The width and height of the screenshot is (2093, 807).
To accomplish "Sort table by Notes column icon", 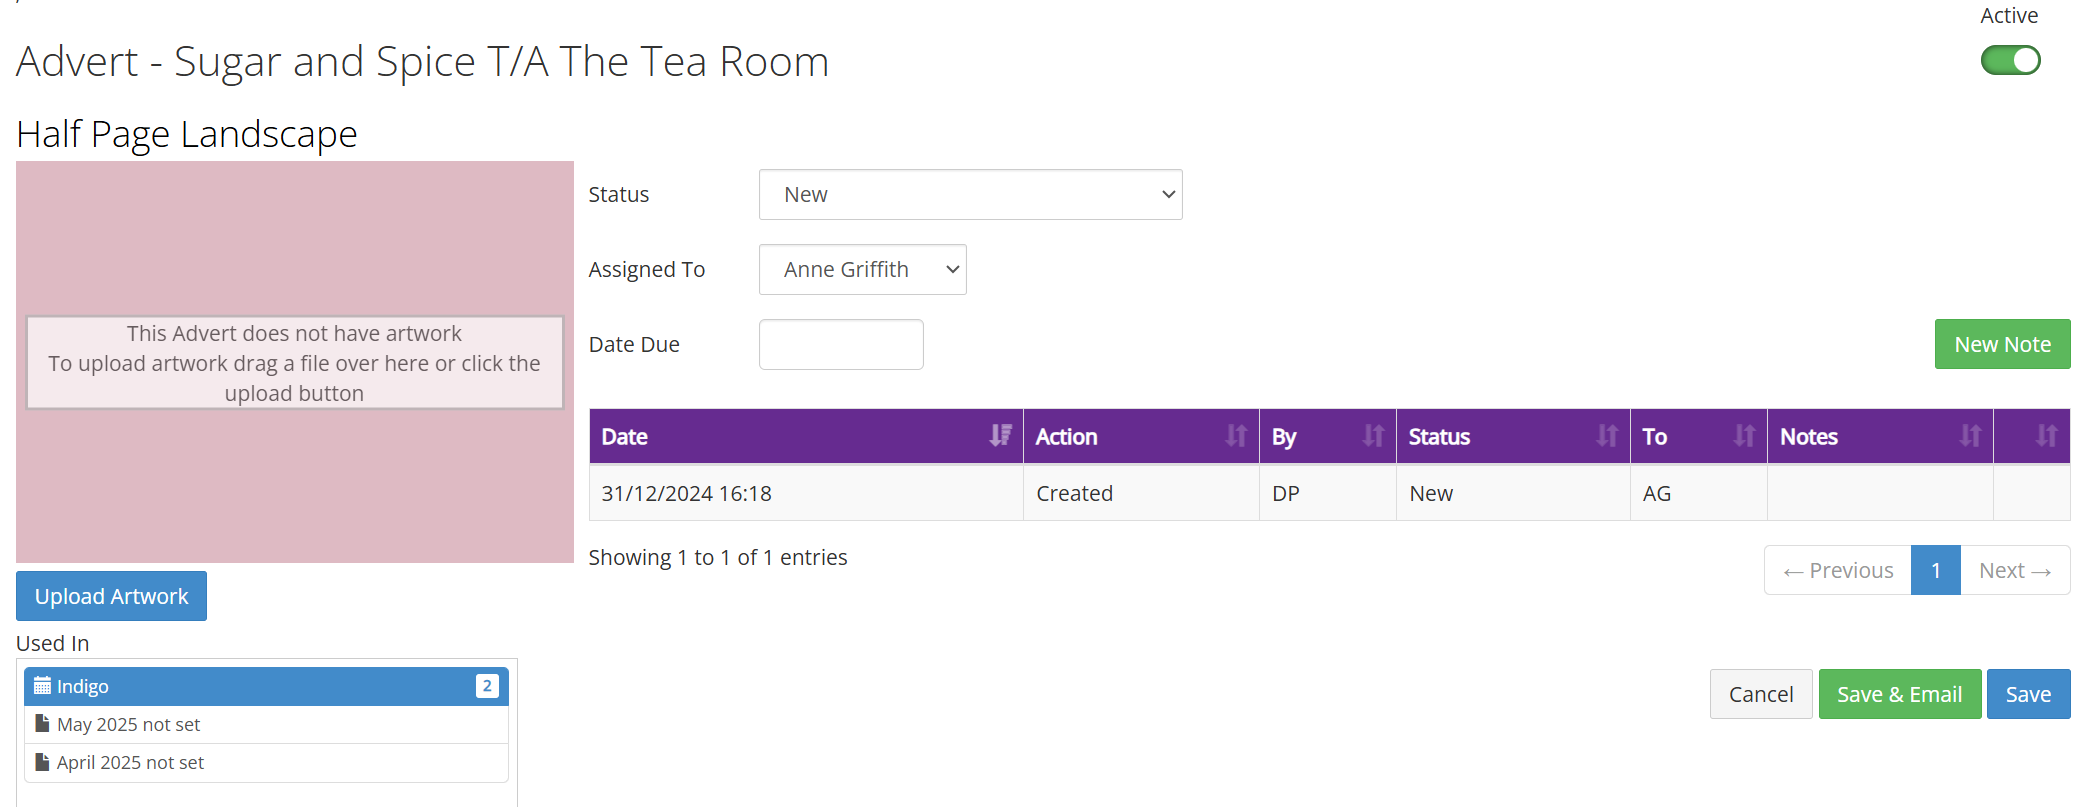I will (x=1971, y=436).
